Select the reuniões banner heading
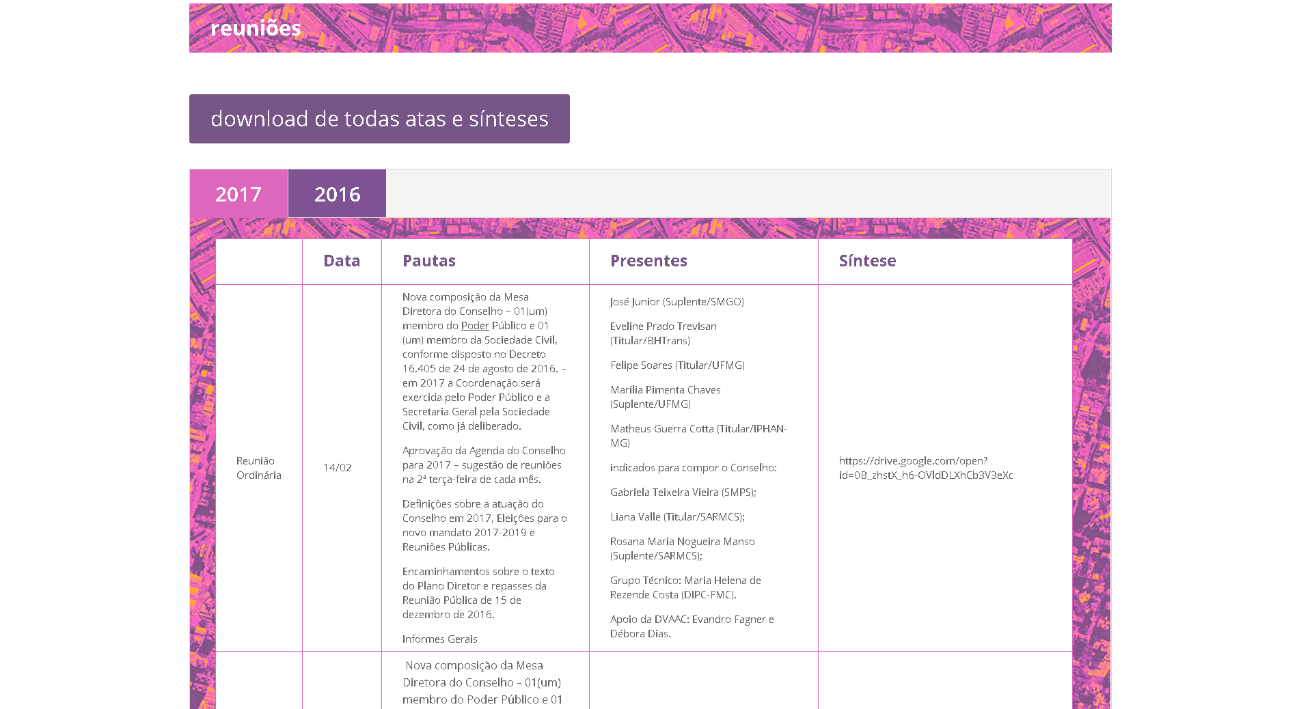This screenshot has width=1299, height=709. click(x=256, y=28)
